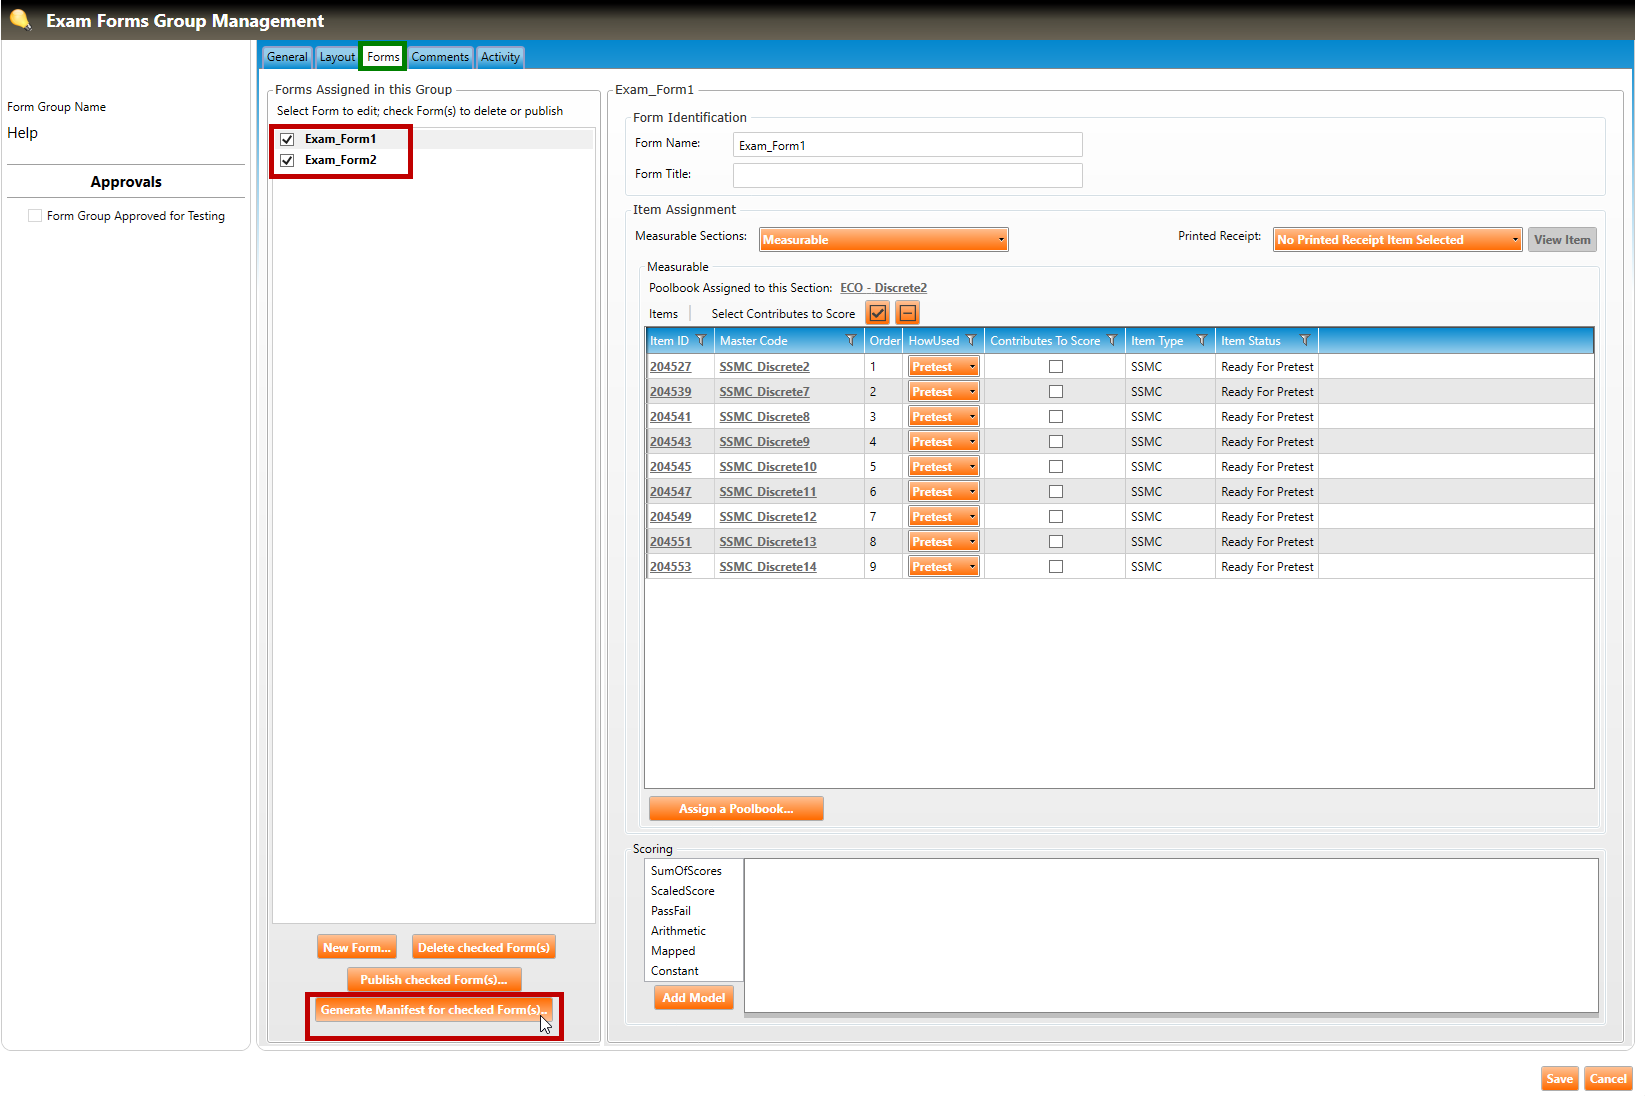Expand the Measurable Sections dropdown

[x=1000, y=240]
